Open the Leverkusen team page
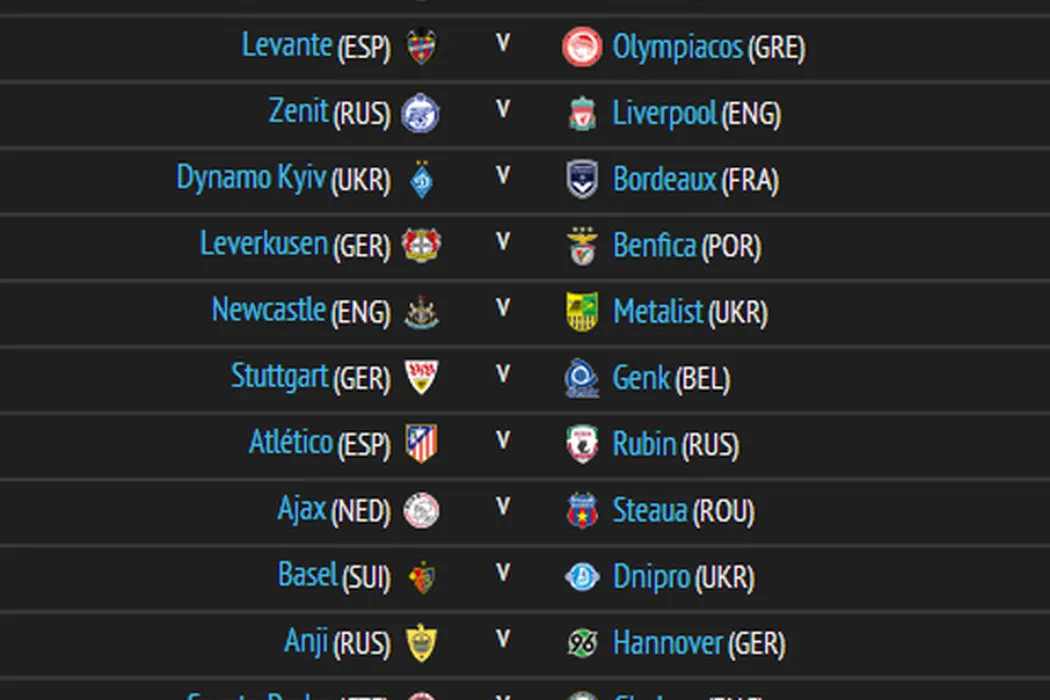The width and height of the screenshot is (1050, 700). tap(264, 244)
